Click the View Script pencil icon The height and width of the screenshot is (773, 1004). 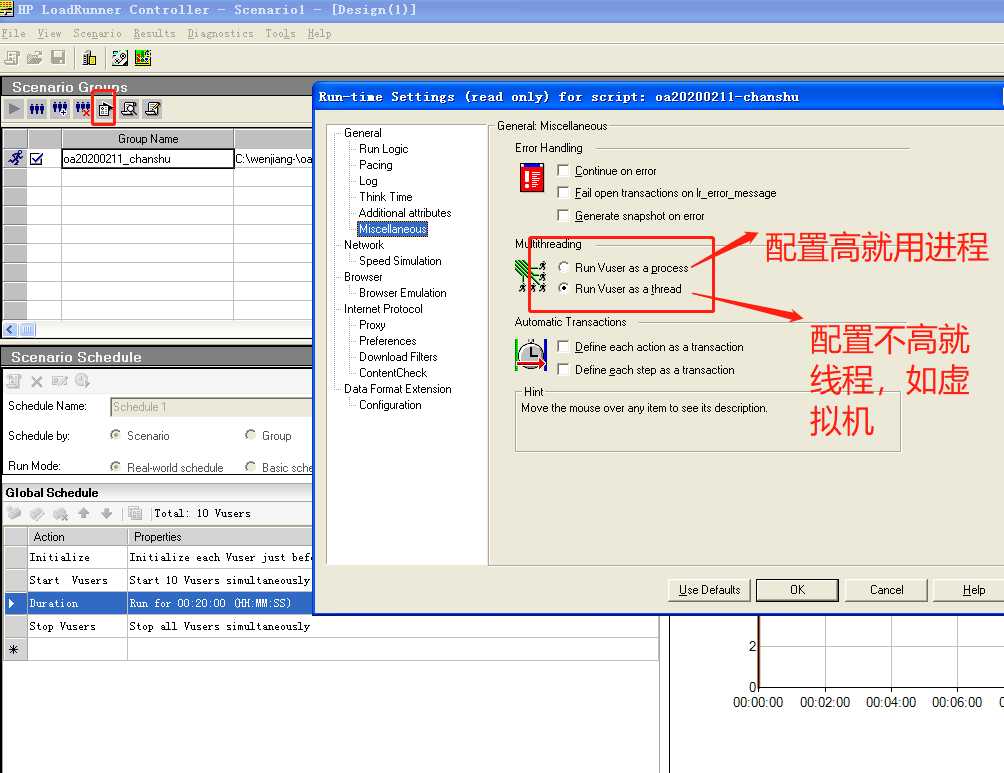(152, 109)
